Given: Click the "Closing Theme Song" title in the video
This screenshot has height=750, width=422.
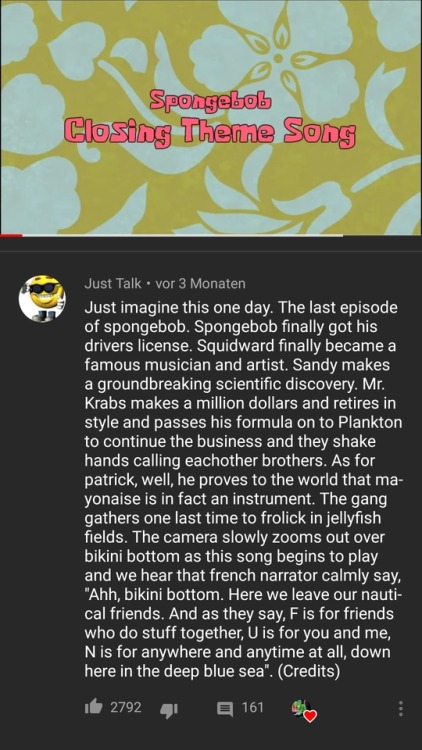Looking at the screenshot, I should point(211,132).
